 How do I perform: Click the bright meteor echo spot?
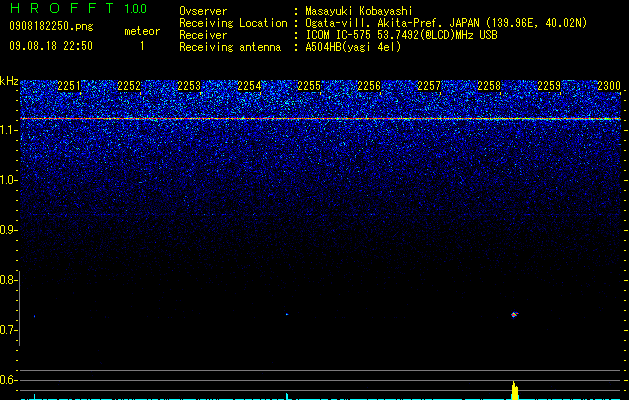click(514, 314)
